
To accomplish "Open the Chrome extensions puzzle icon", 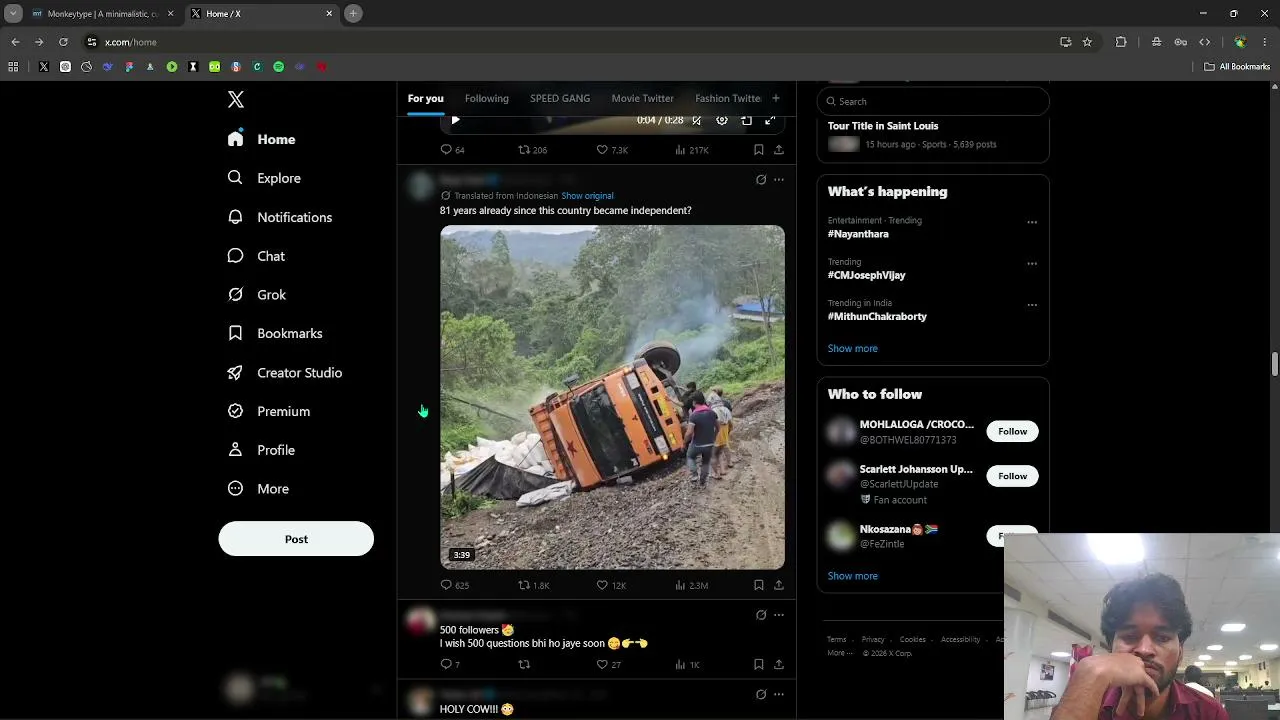I will [1121, 42].
